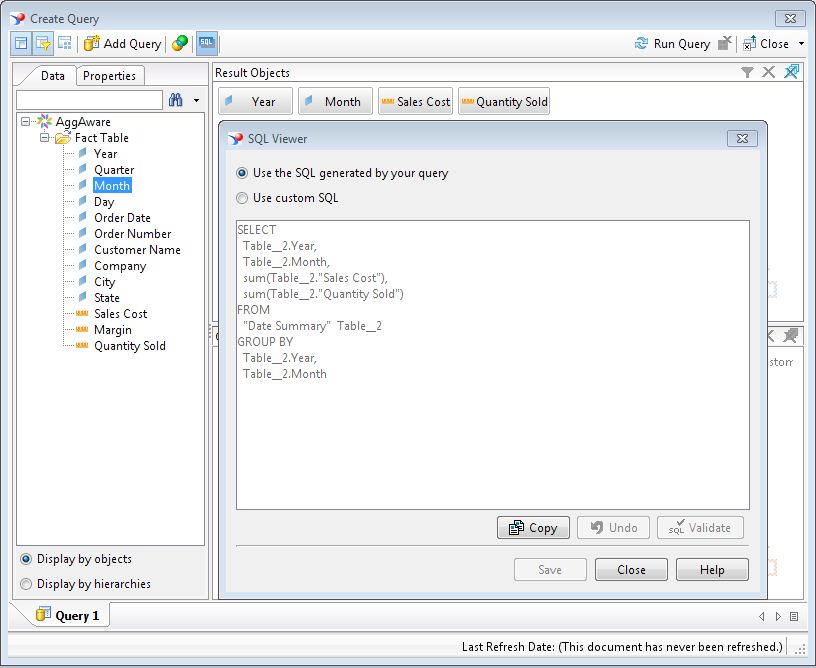Select the Company dimension object
The image size is (816, 668).
[120, 266]
